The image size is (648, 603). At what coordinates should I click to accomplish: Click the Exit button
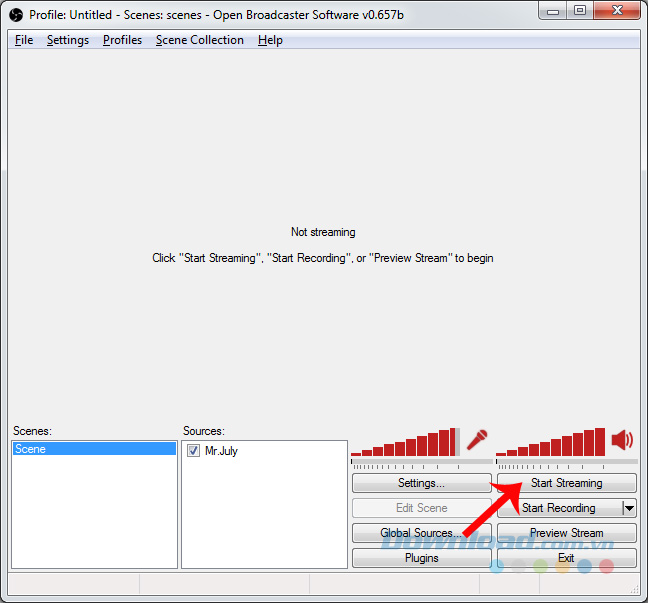pos(567,558)
